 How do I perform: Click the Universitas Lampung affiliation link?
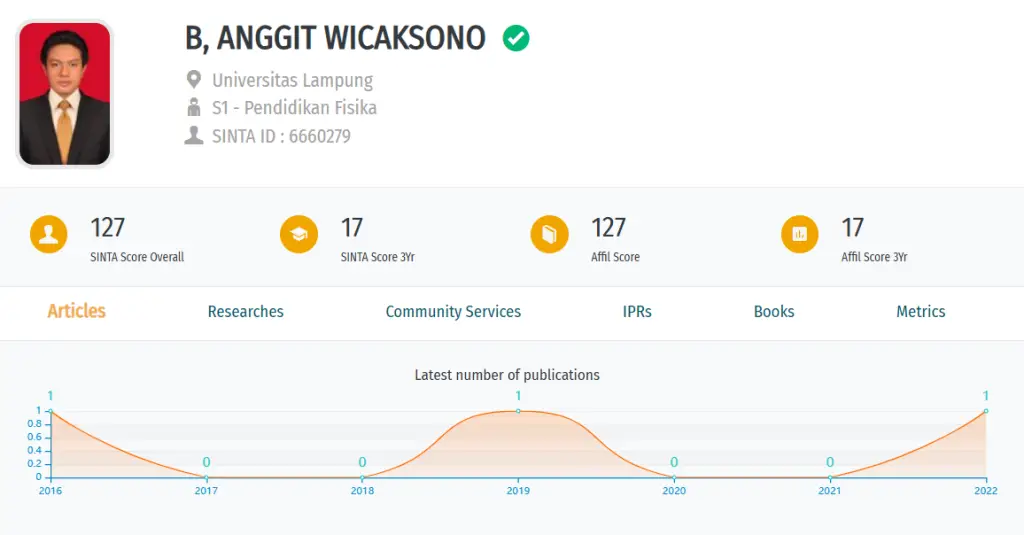pyautogui.click(x=293, y=80)
